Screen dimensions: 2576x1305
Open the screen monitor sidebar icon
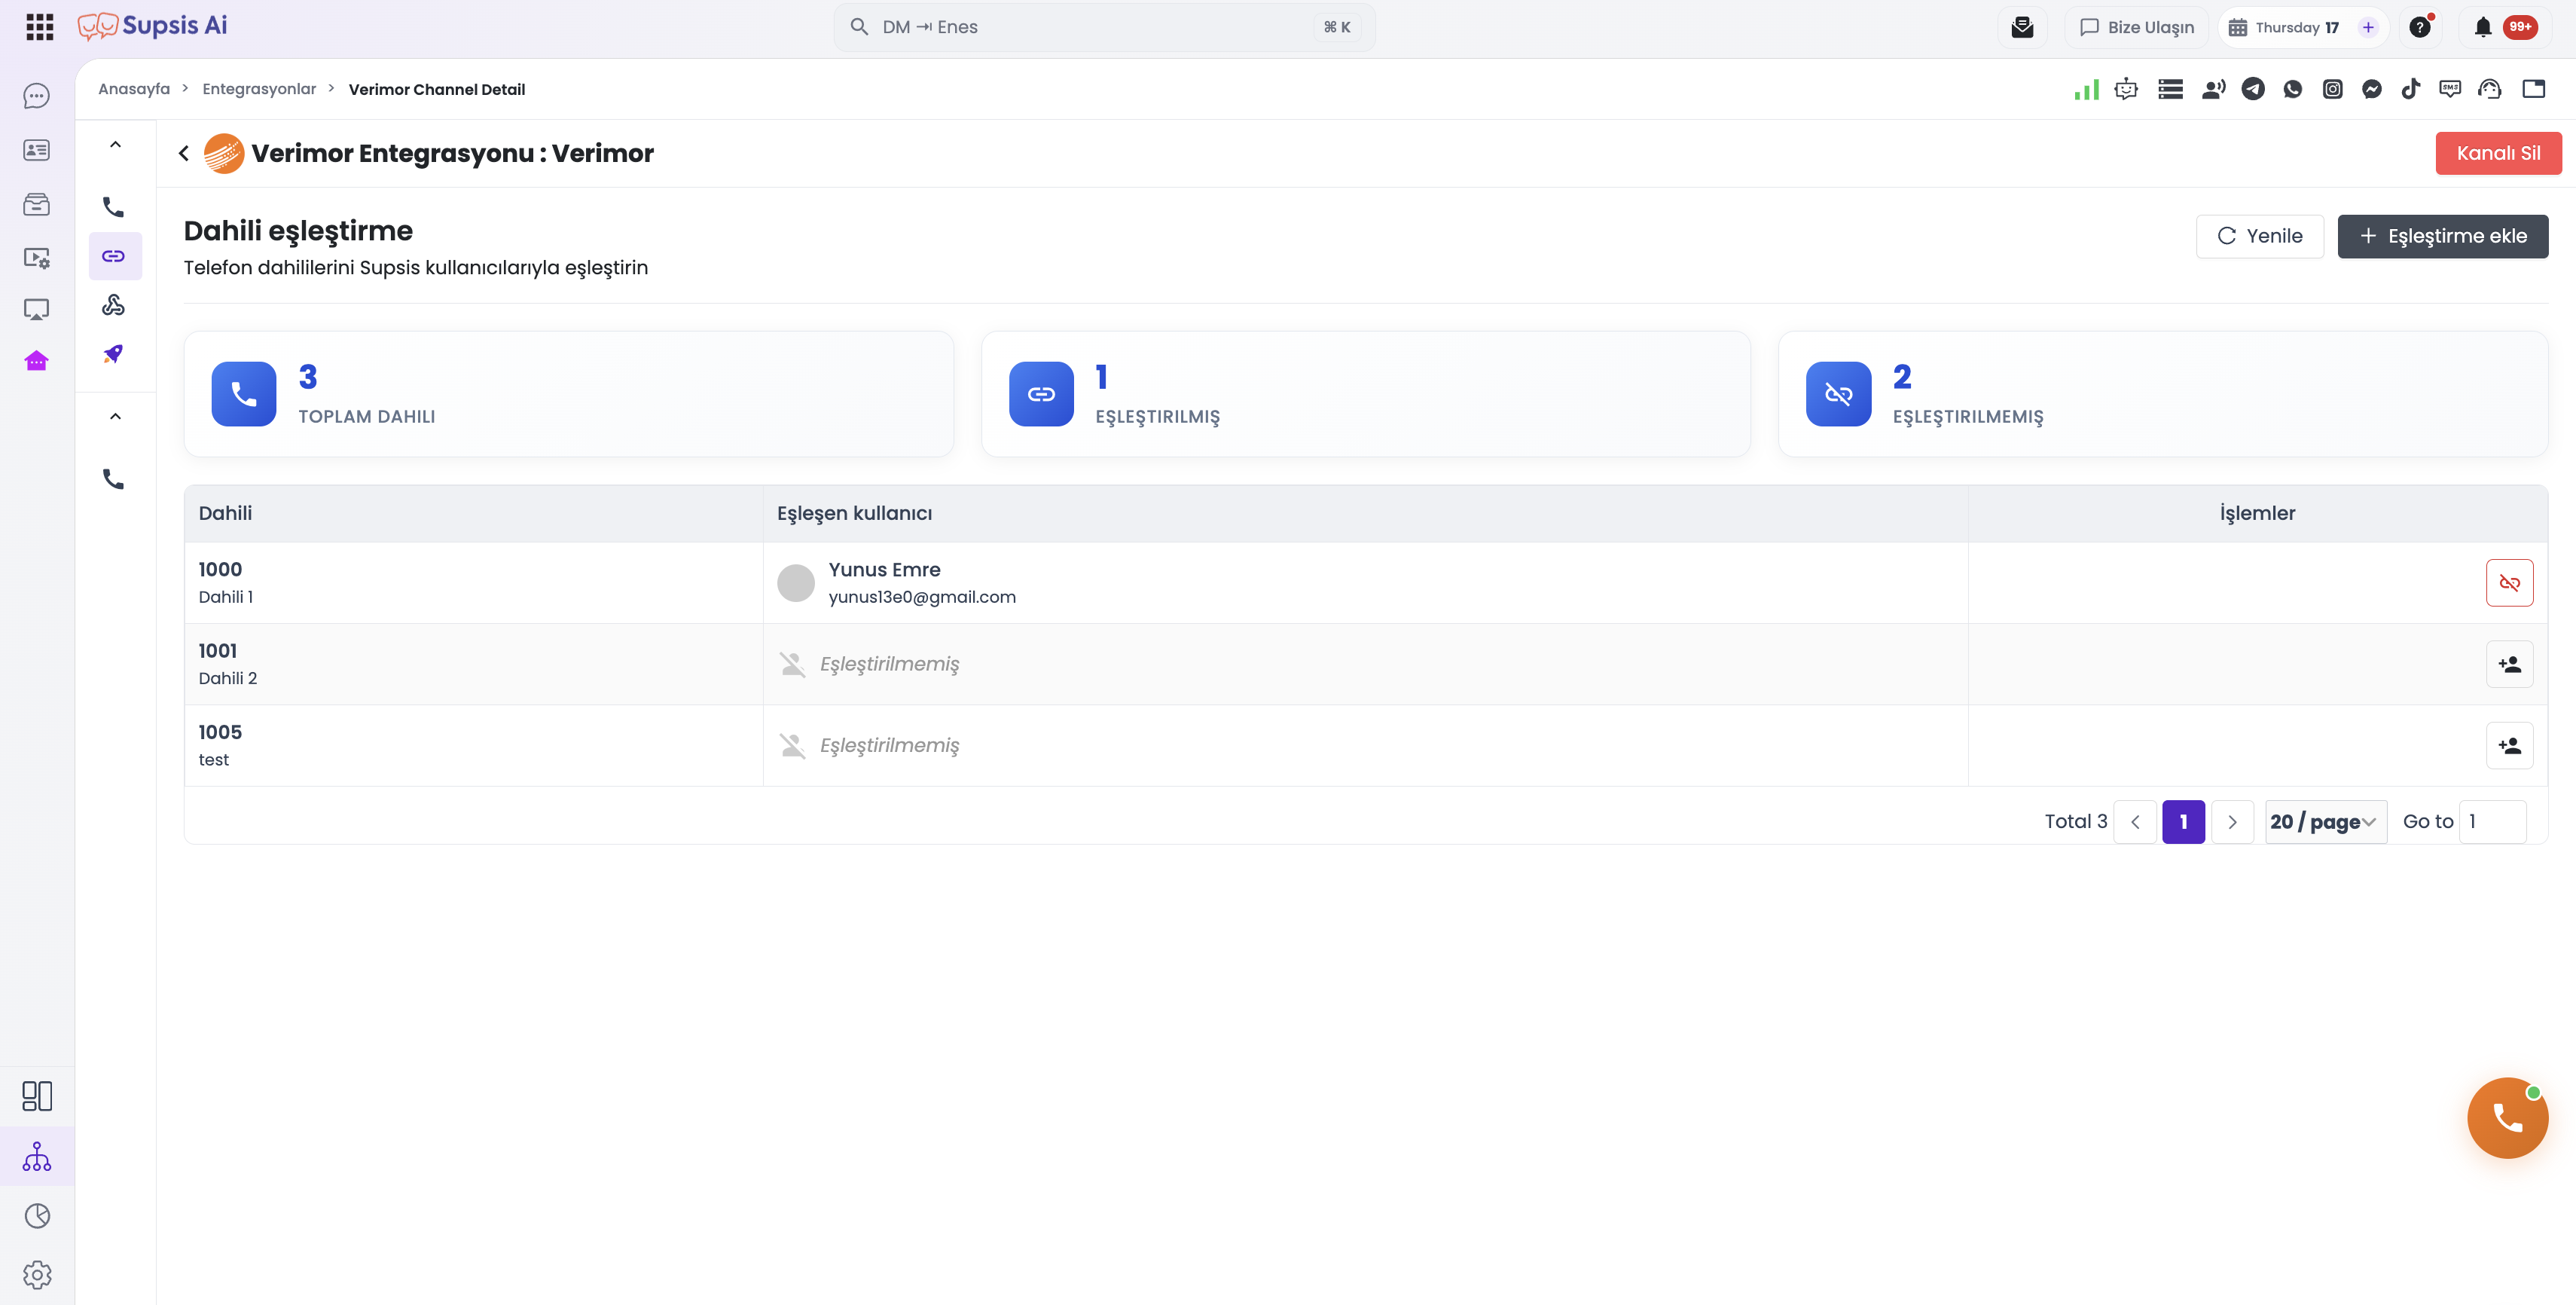click(x=36, y=310)
